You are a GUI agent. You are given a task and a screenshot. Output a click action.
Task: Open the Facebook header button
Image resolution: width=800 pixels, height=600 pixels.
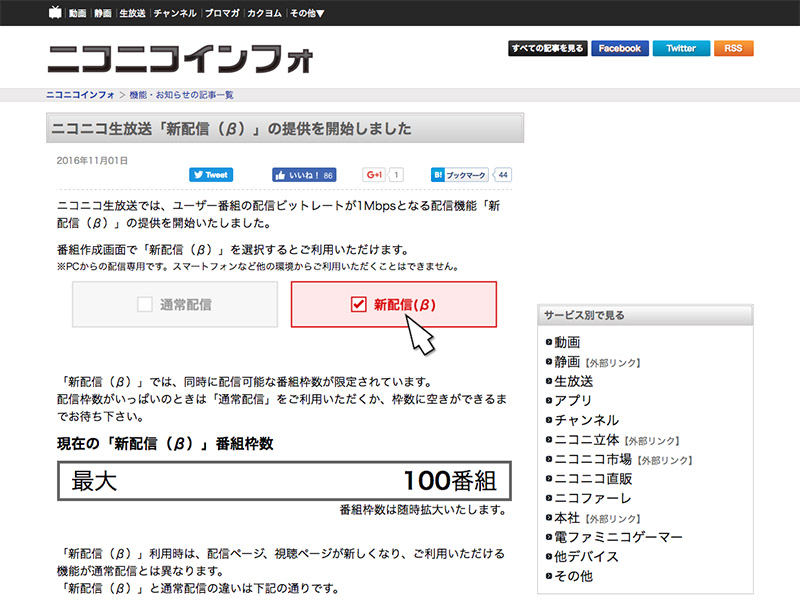coord(620,48)
